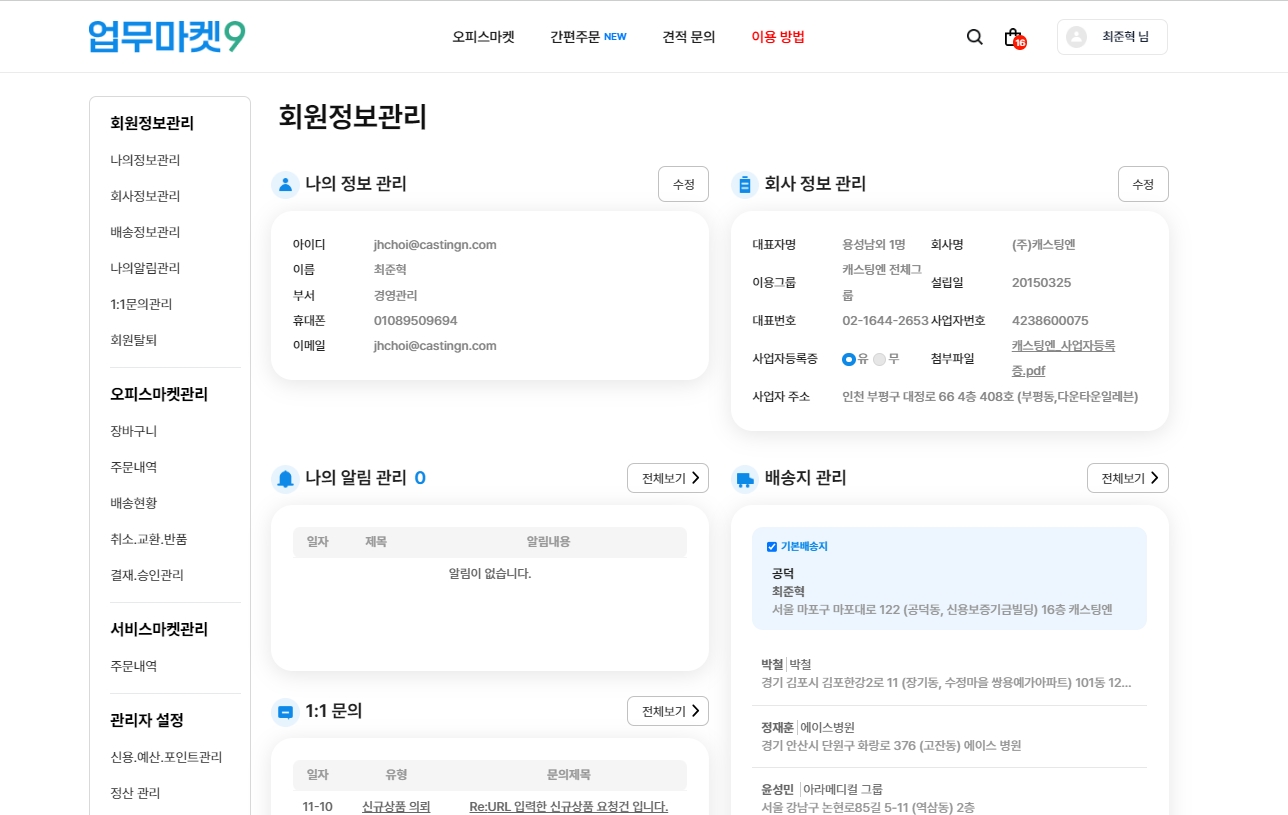Open the 최준혁 님 user menu
This screenshot has width=1288, height=815.
[x=1112, y=37]
